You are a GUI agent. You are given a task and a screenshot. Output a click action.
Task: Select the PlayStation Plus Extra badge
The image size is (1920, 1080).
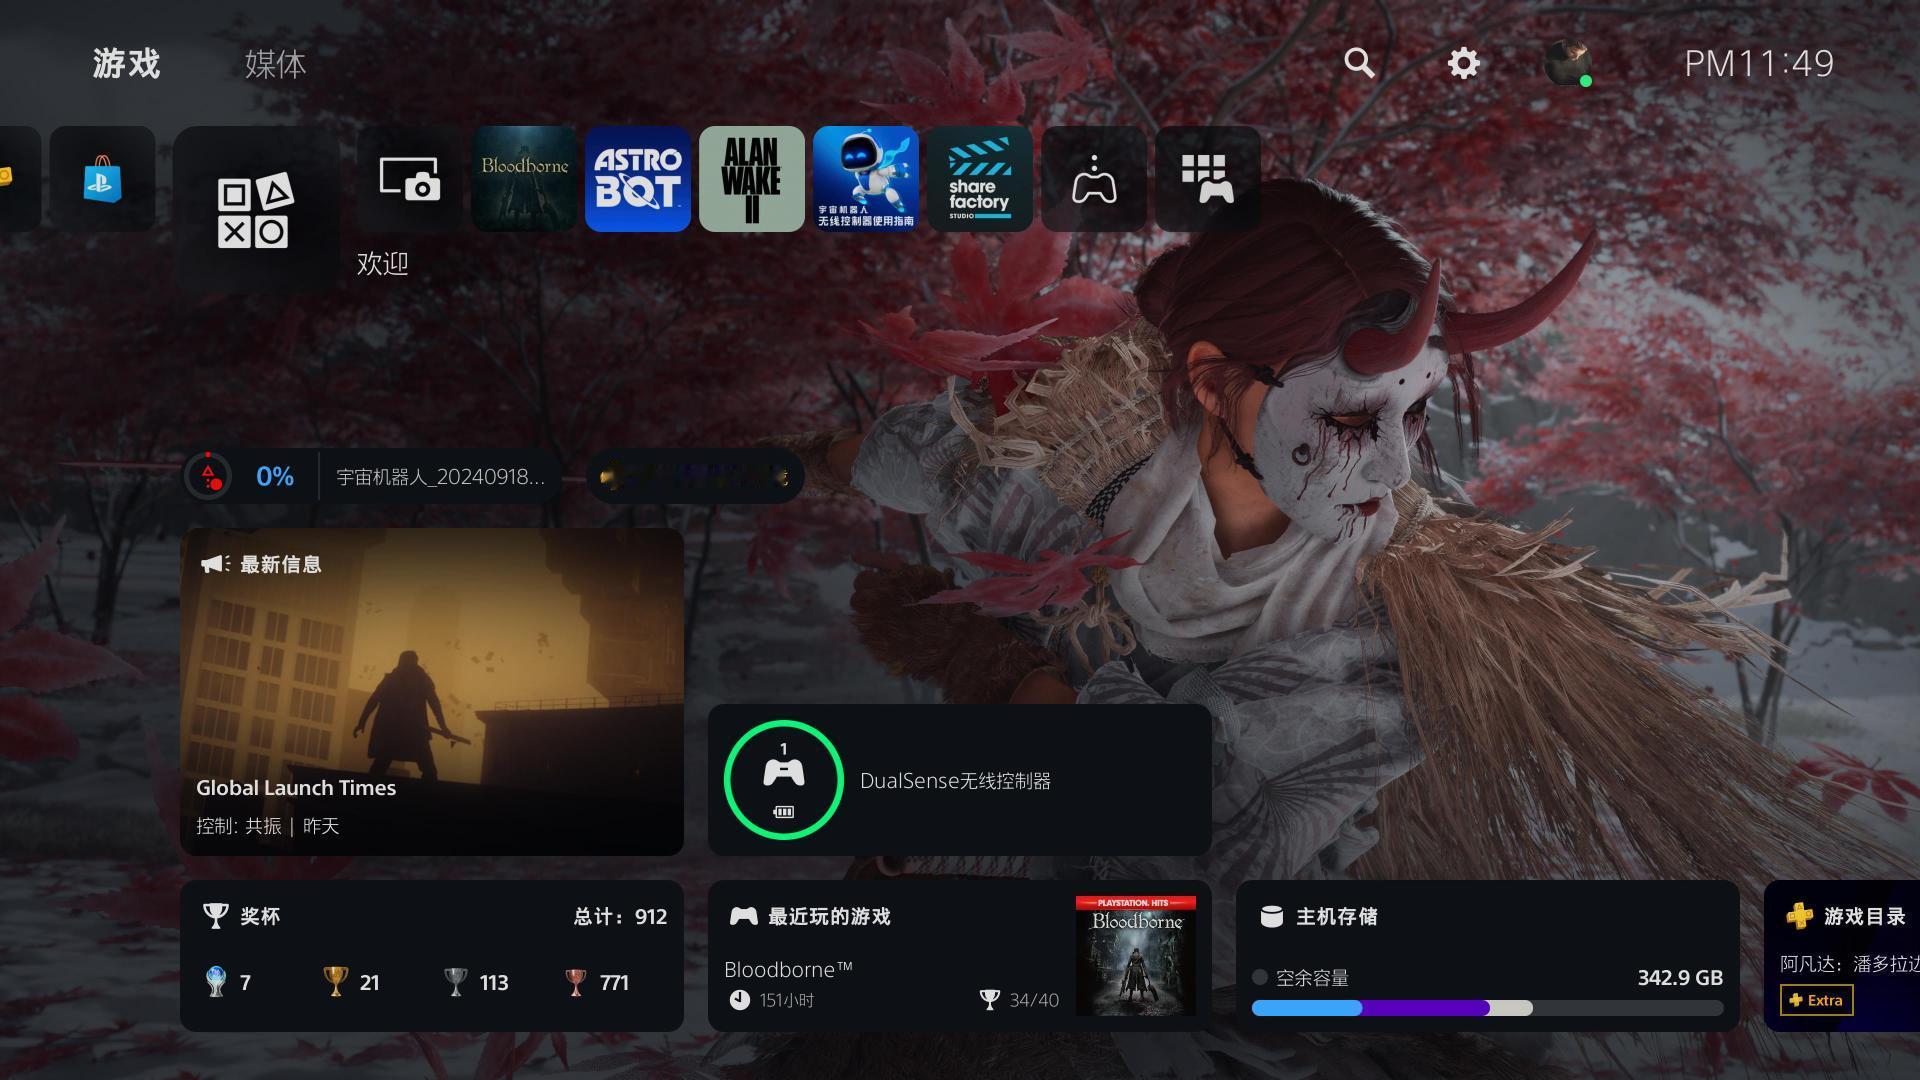coord(1817,1000)
